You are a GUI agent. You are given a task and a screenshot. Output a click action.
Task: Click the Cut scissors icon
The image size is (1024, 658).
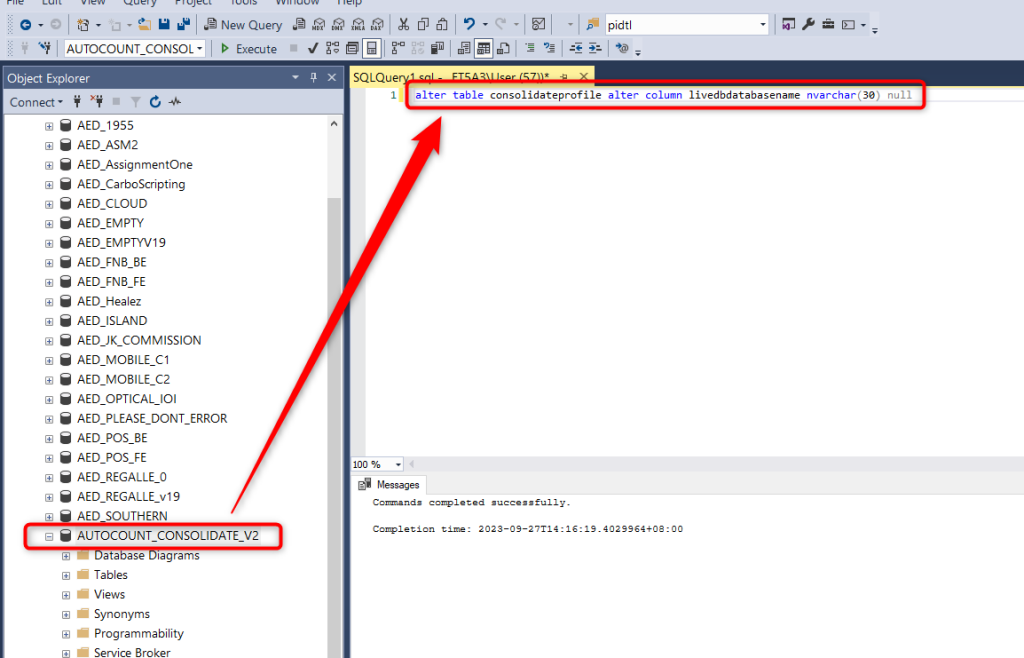tap(403, 24)
